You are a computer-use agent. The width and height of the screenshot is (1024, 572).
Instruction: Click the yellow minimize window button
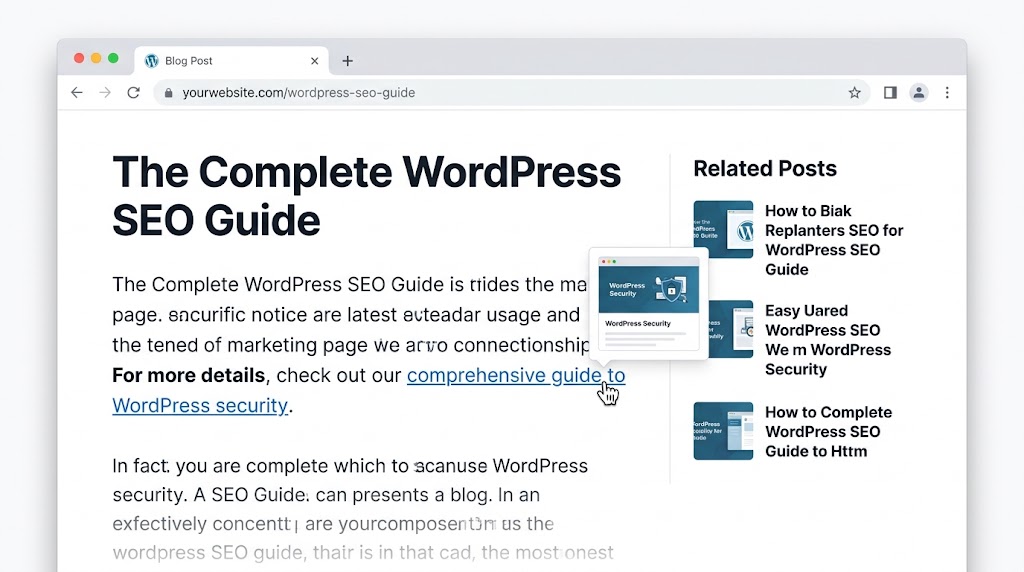pos(96,58)
